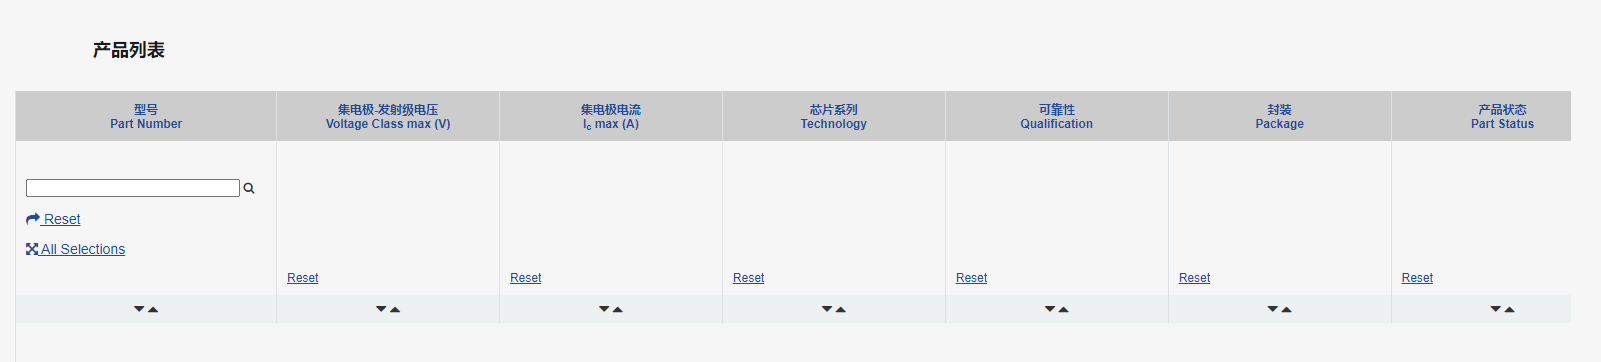Reset the Part Status column filter

pyautogui.click(x=1418, y=278)
